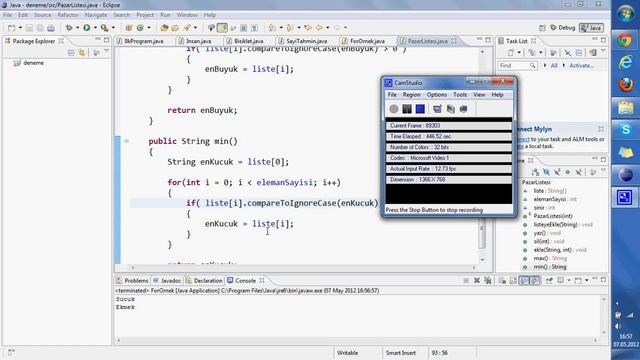640x360 pixels.
Task: Open CamStudio Options menu
Action: point(437,95)
